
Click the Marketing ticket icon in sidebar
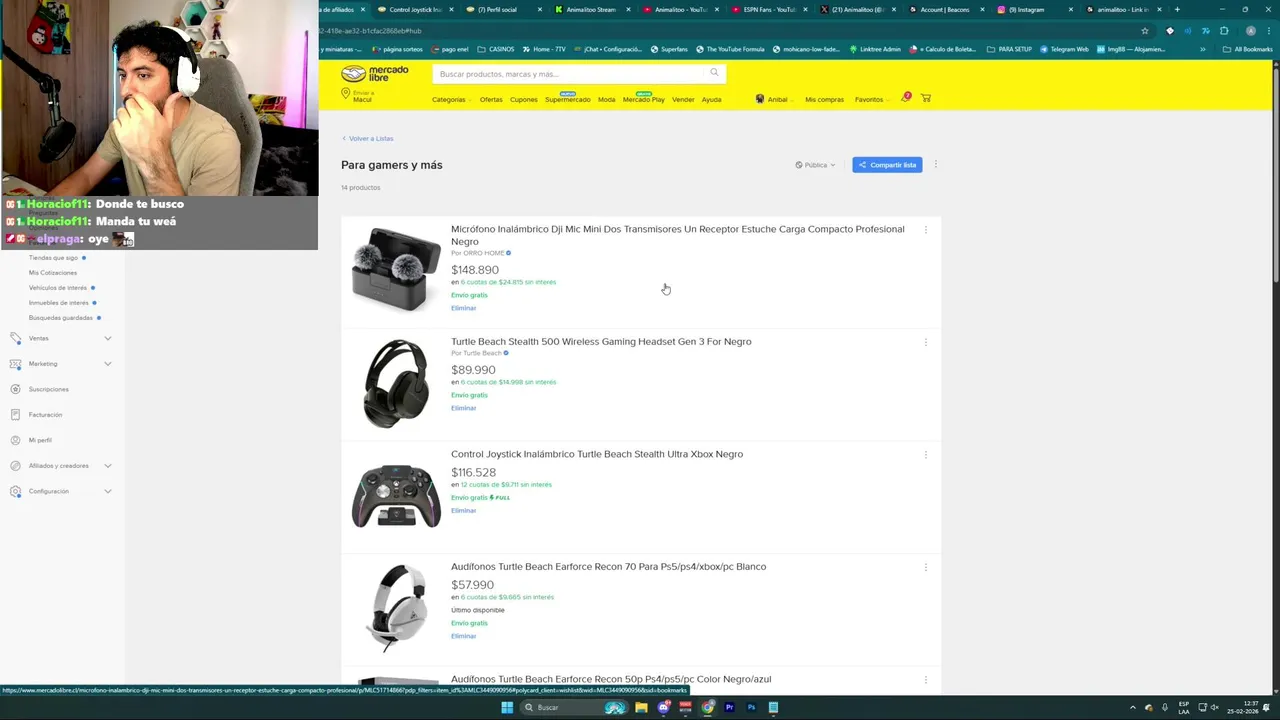click(x=15, y=363)
